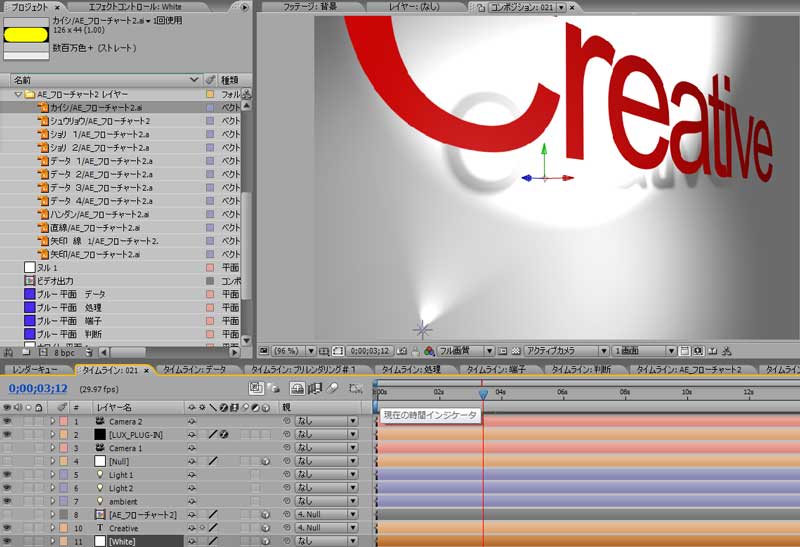Viewport: 800px width, 547px height.
Task: Enable motion blur button in timeline
Action: 333,389
